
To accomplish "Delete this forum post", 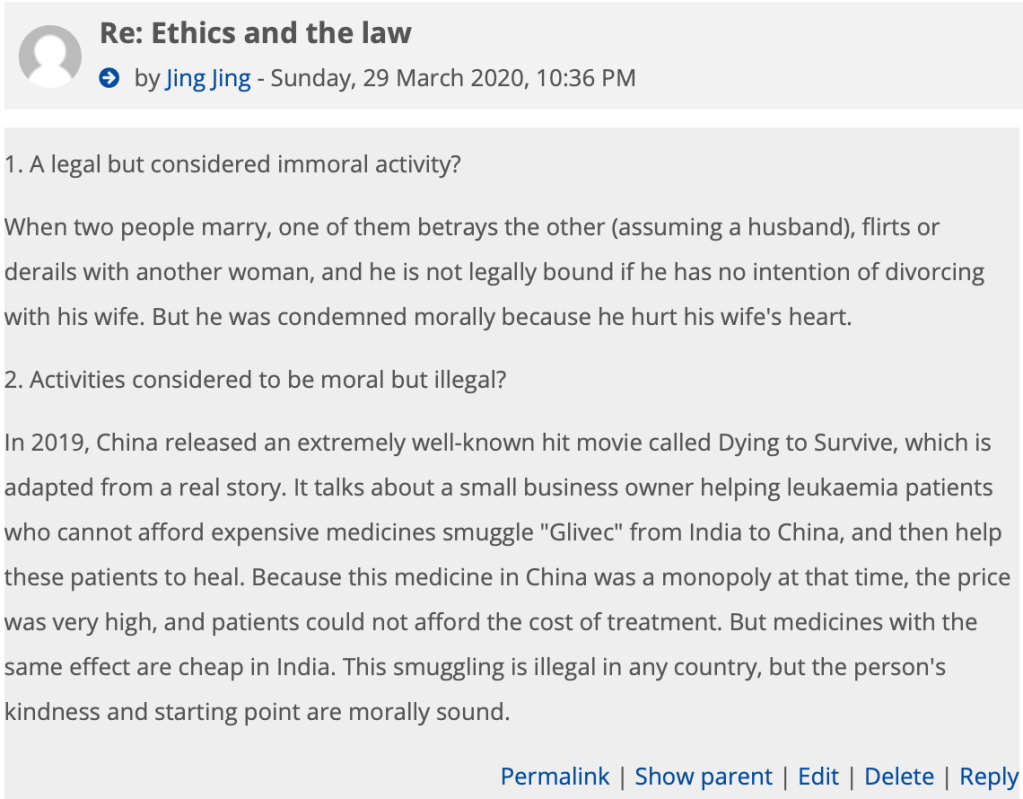I will coord(899,776).
